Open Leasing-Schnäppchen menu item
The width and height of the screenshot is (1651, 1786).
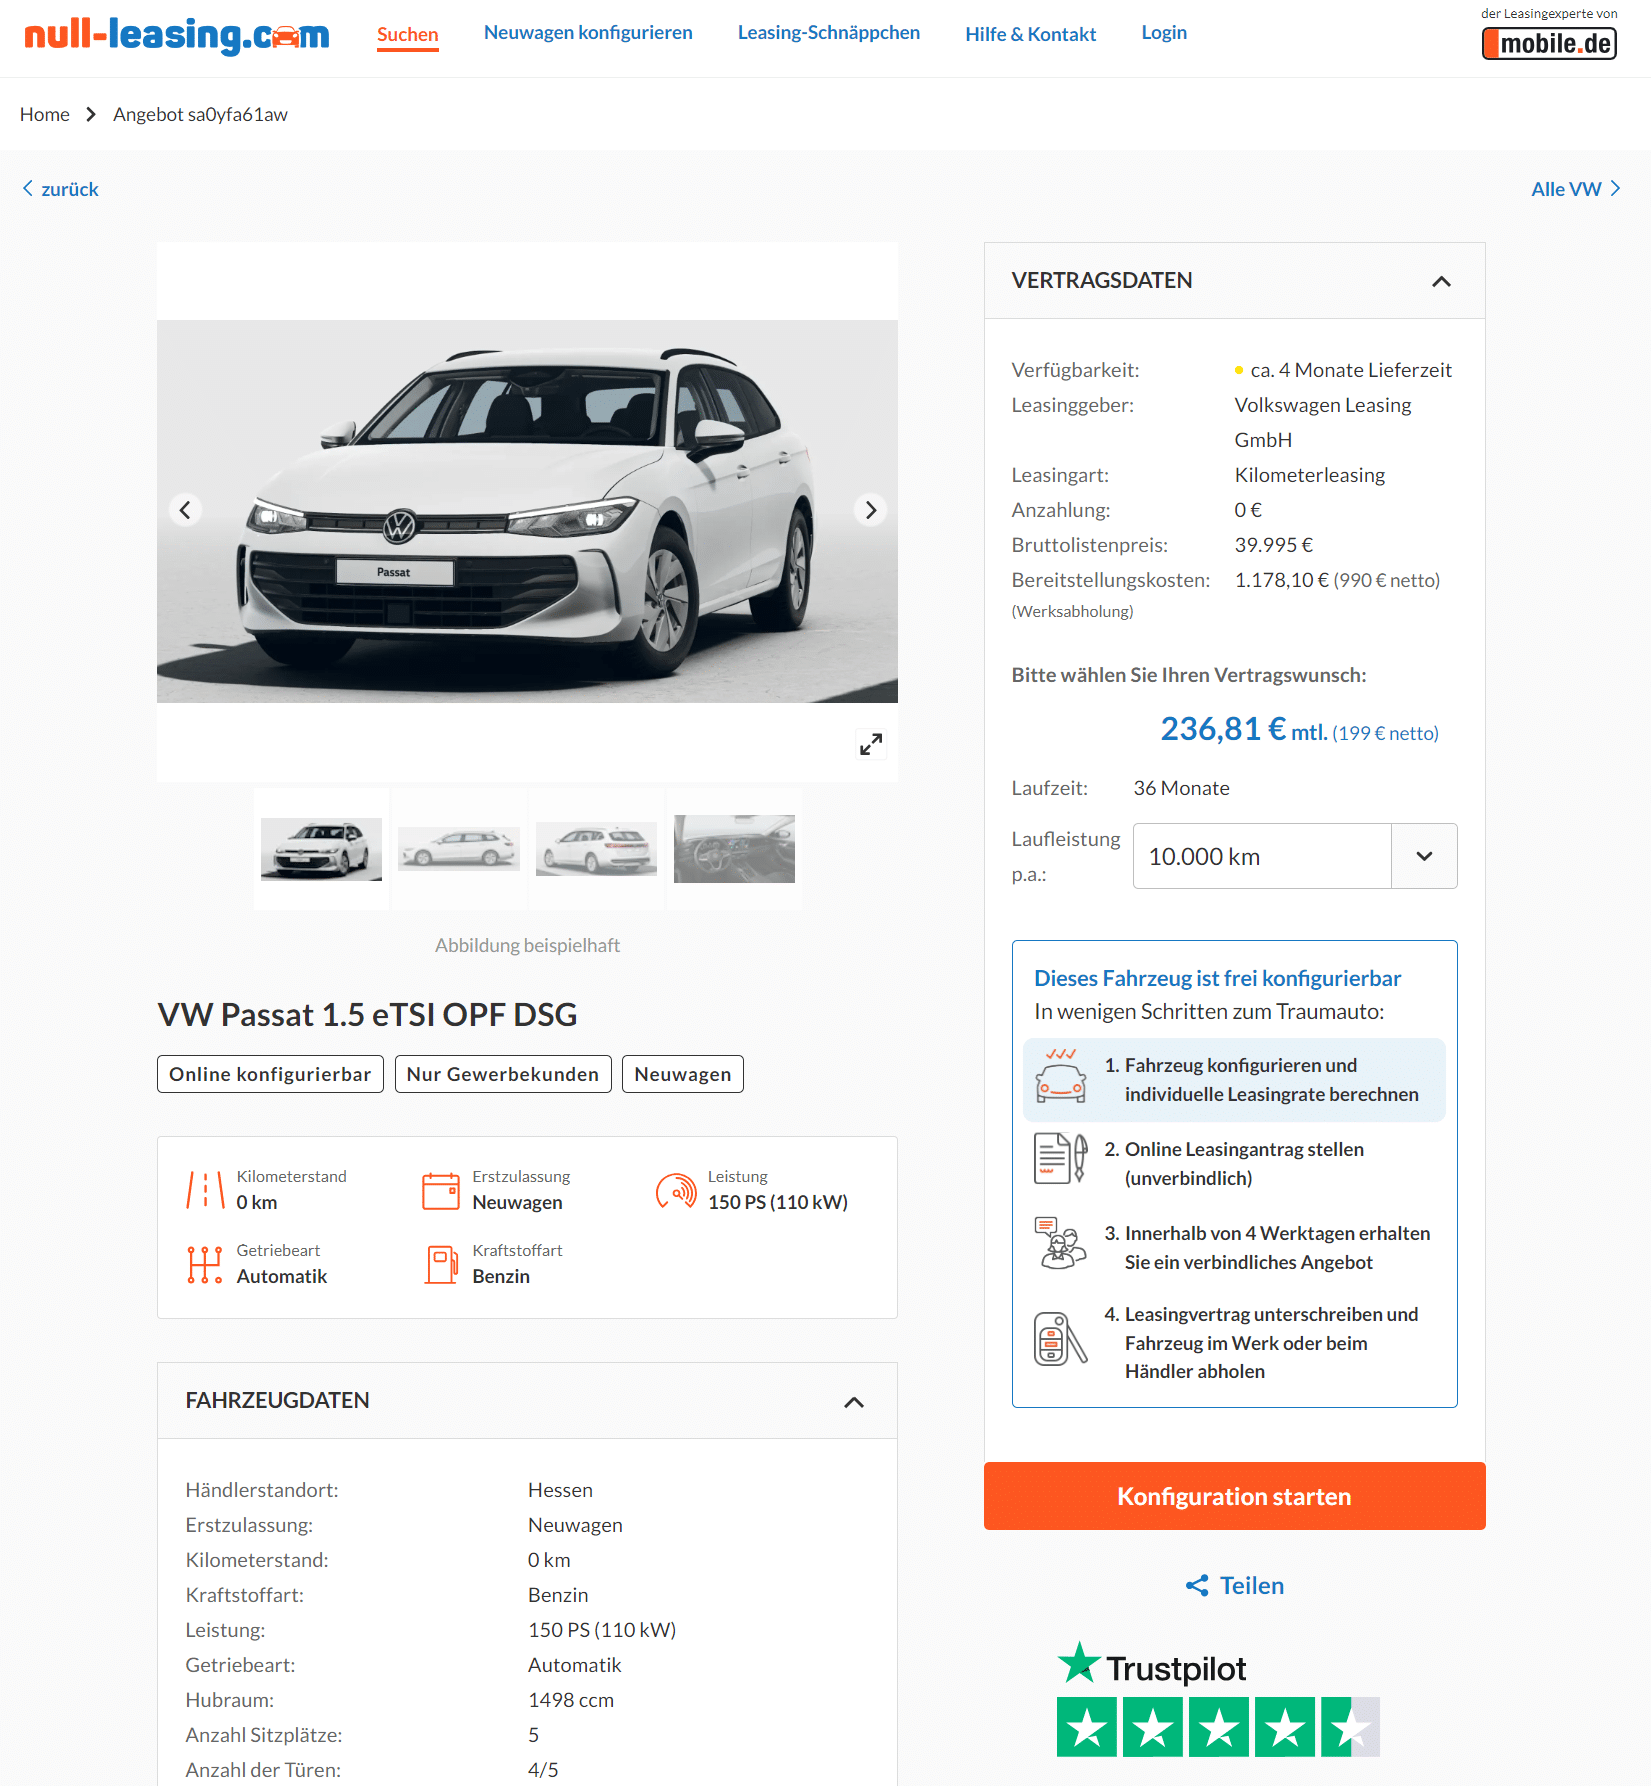coord(829,32)
